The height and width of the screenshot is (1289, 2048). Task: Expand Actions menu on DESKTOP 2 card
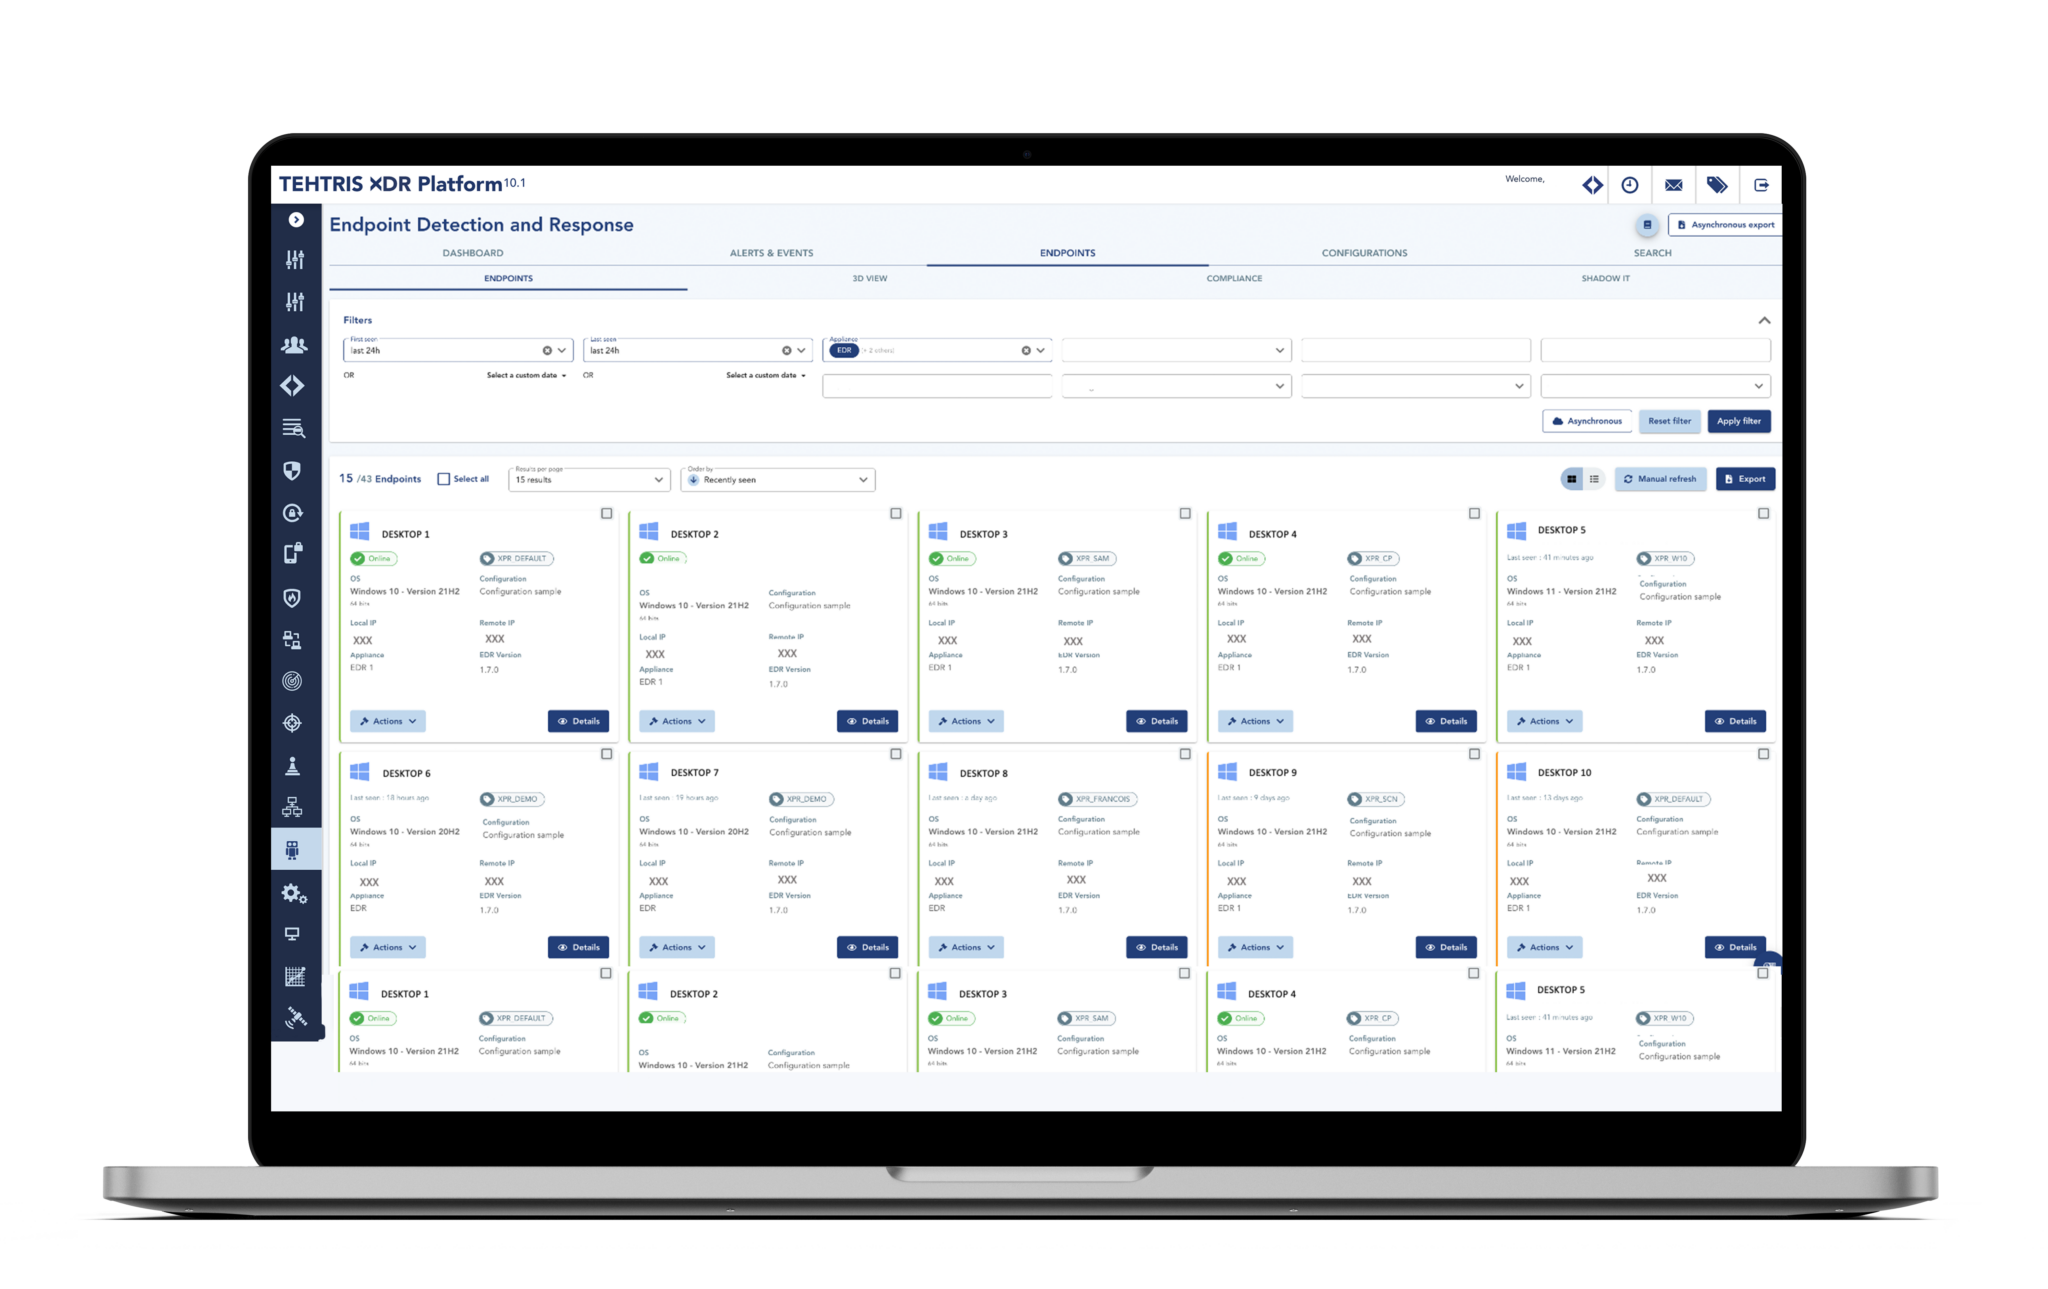pos(677,721)
